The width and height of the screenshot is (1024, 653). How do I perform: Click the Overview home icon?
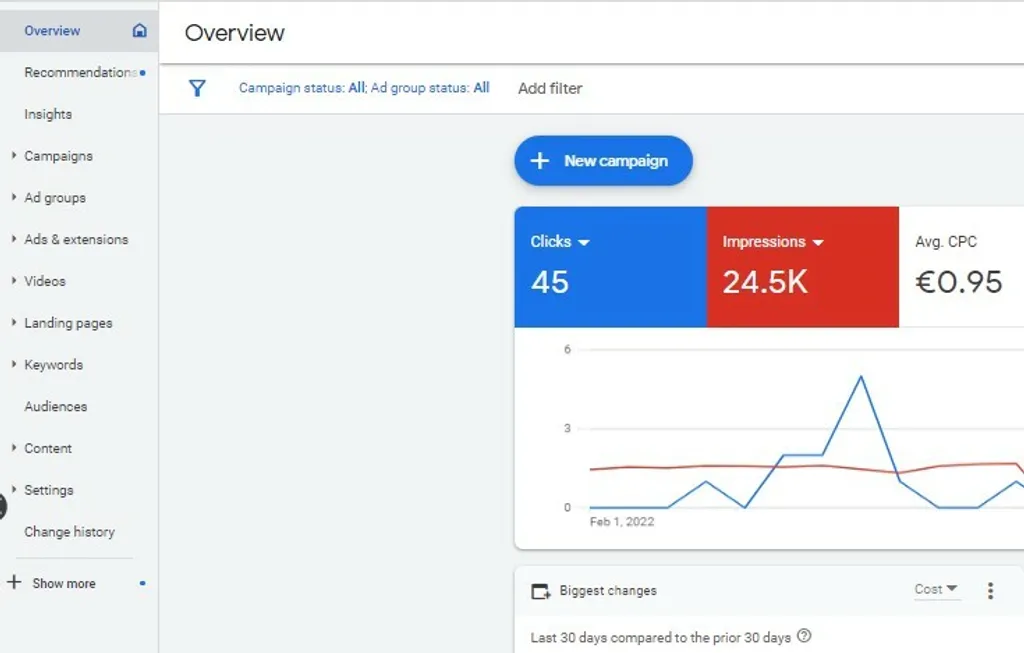coord(140,31)
